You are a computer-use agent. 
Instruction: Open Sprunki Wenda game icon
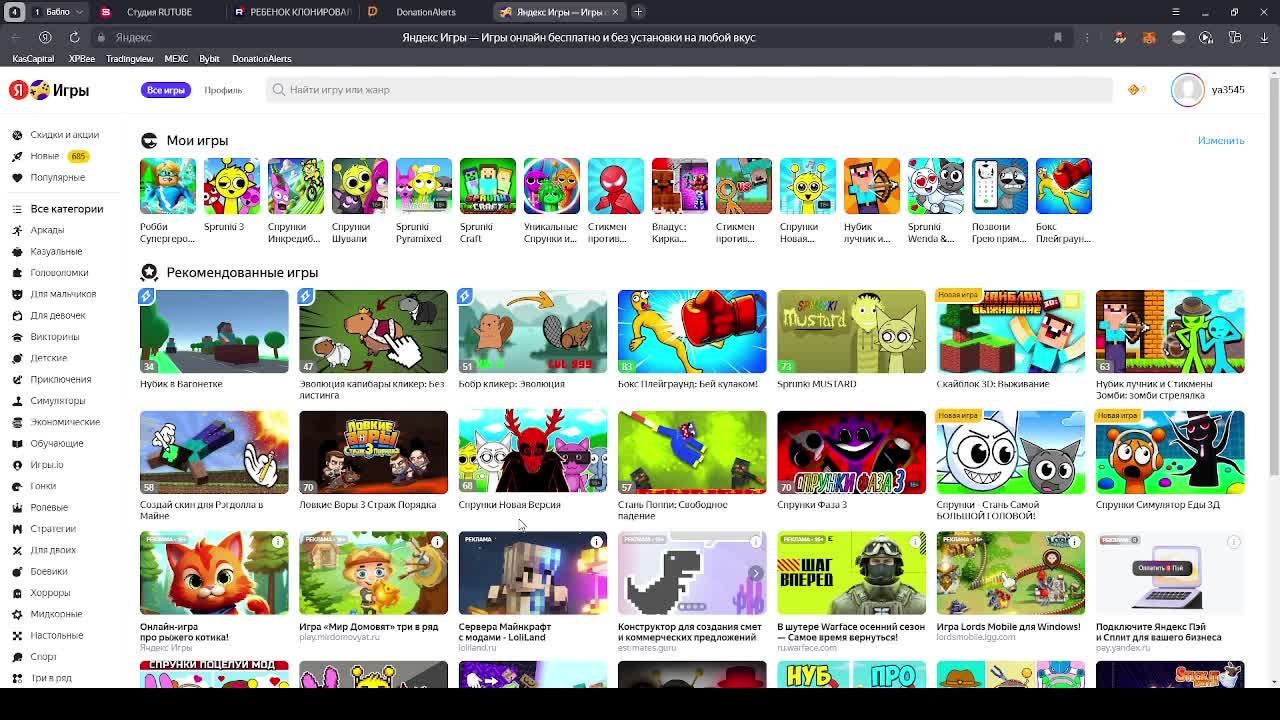pyautogui.click(x=935, y=186)
